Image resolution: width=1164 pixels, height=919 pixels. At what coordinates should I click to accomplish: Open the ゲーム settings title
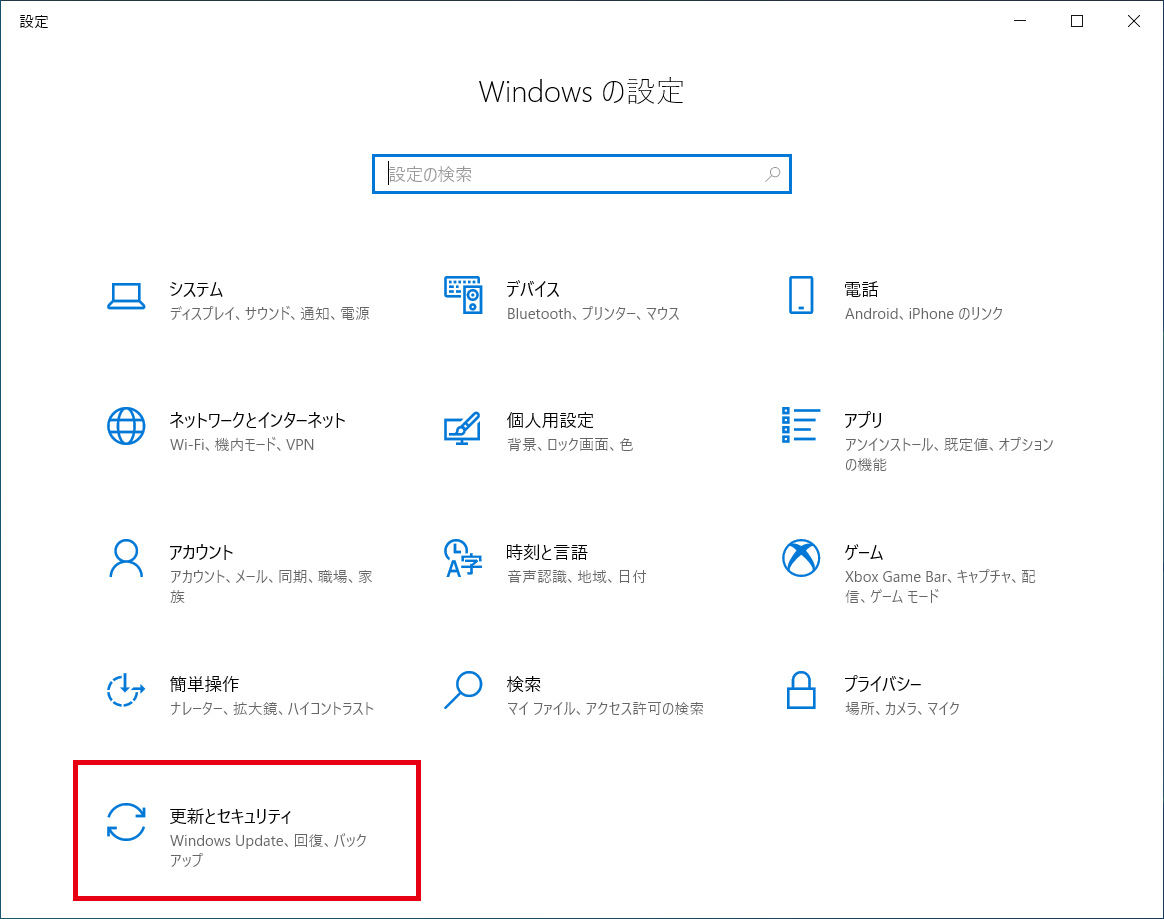863,552
